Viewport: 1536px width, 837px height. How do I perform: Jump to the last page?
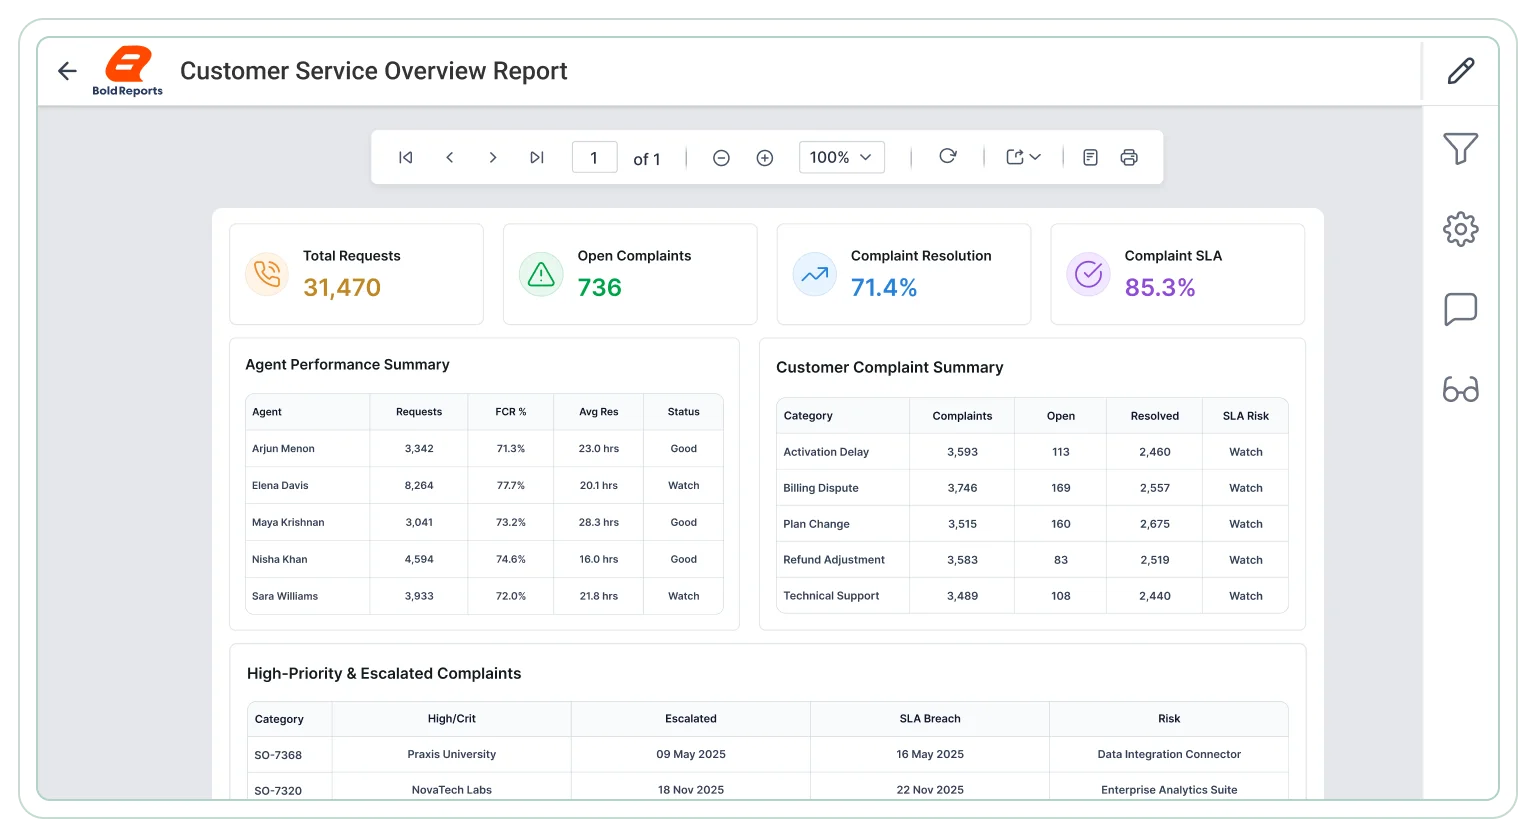tap(537, 157)
